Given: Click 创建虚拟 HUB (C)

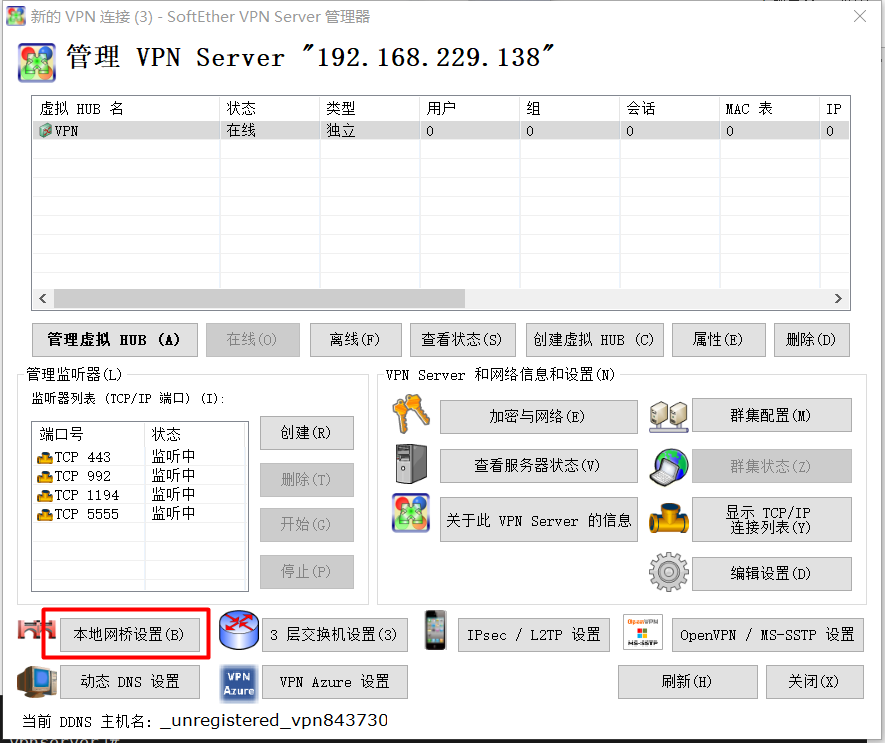Looking at the screenshot, I should [x=594, y=340].
